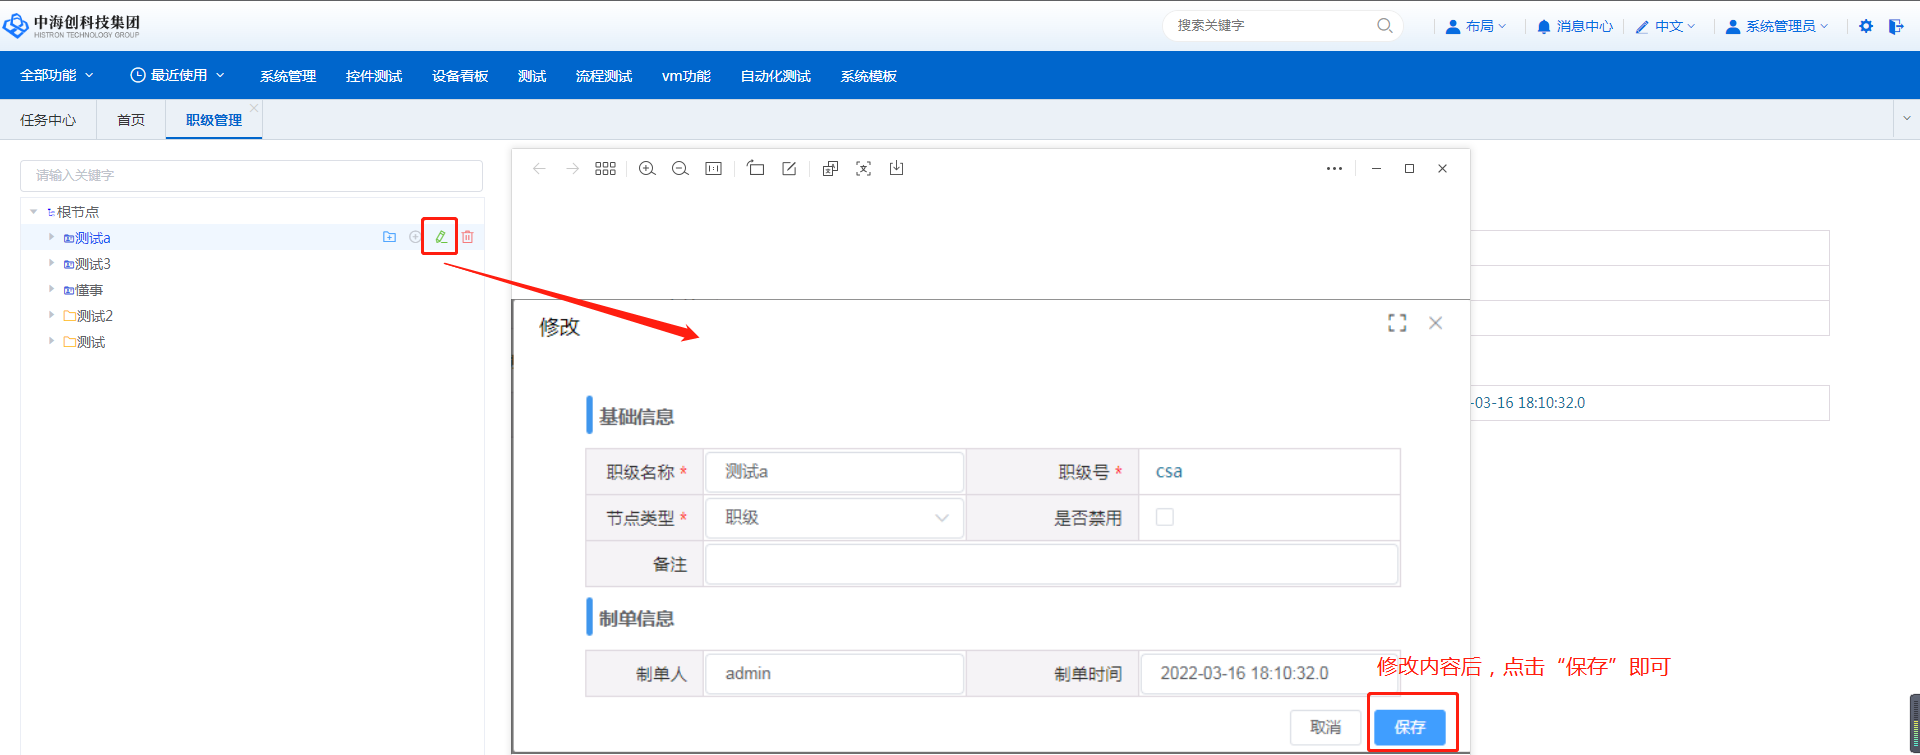The height and width of the screenshot is (755, 1920).
Task: Expand the 测试3 tree node
Action: coord(52,263)
